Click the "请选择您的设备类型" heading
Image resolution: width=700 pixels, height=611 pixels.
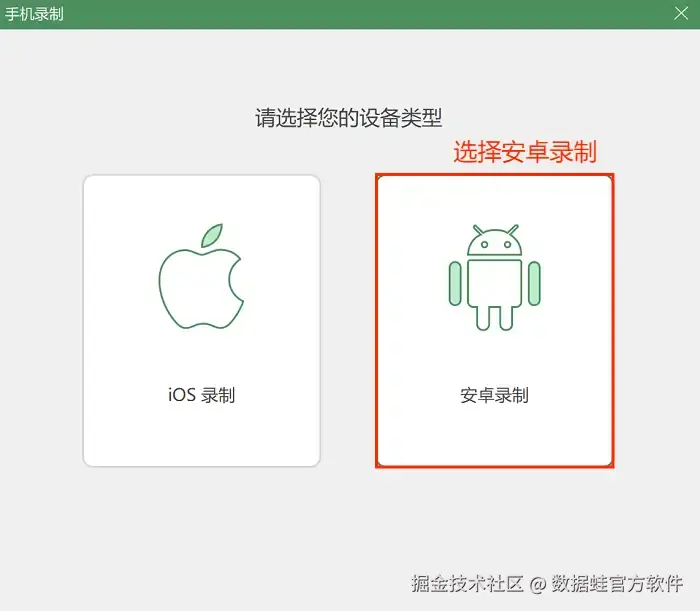[x=349, y=118]
